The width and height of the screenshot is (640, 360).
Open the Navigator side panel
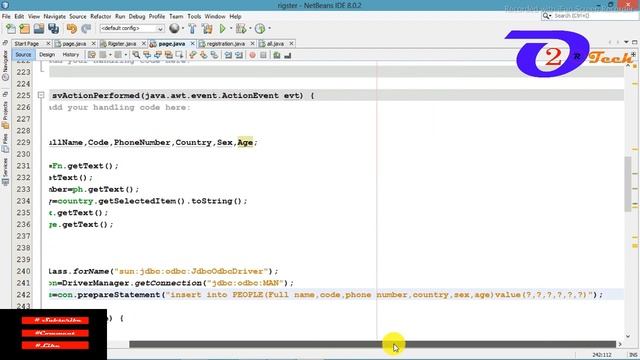[x=5, y=65]
